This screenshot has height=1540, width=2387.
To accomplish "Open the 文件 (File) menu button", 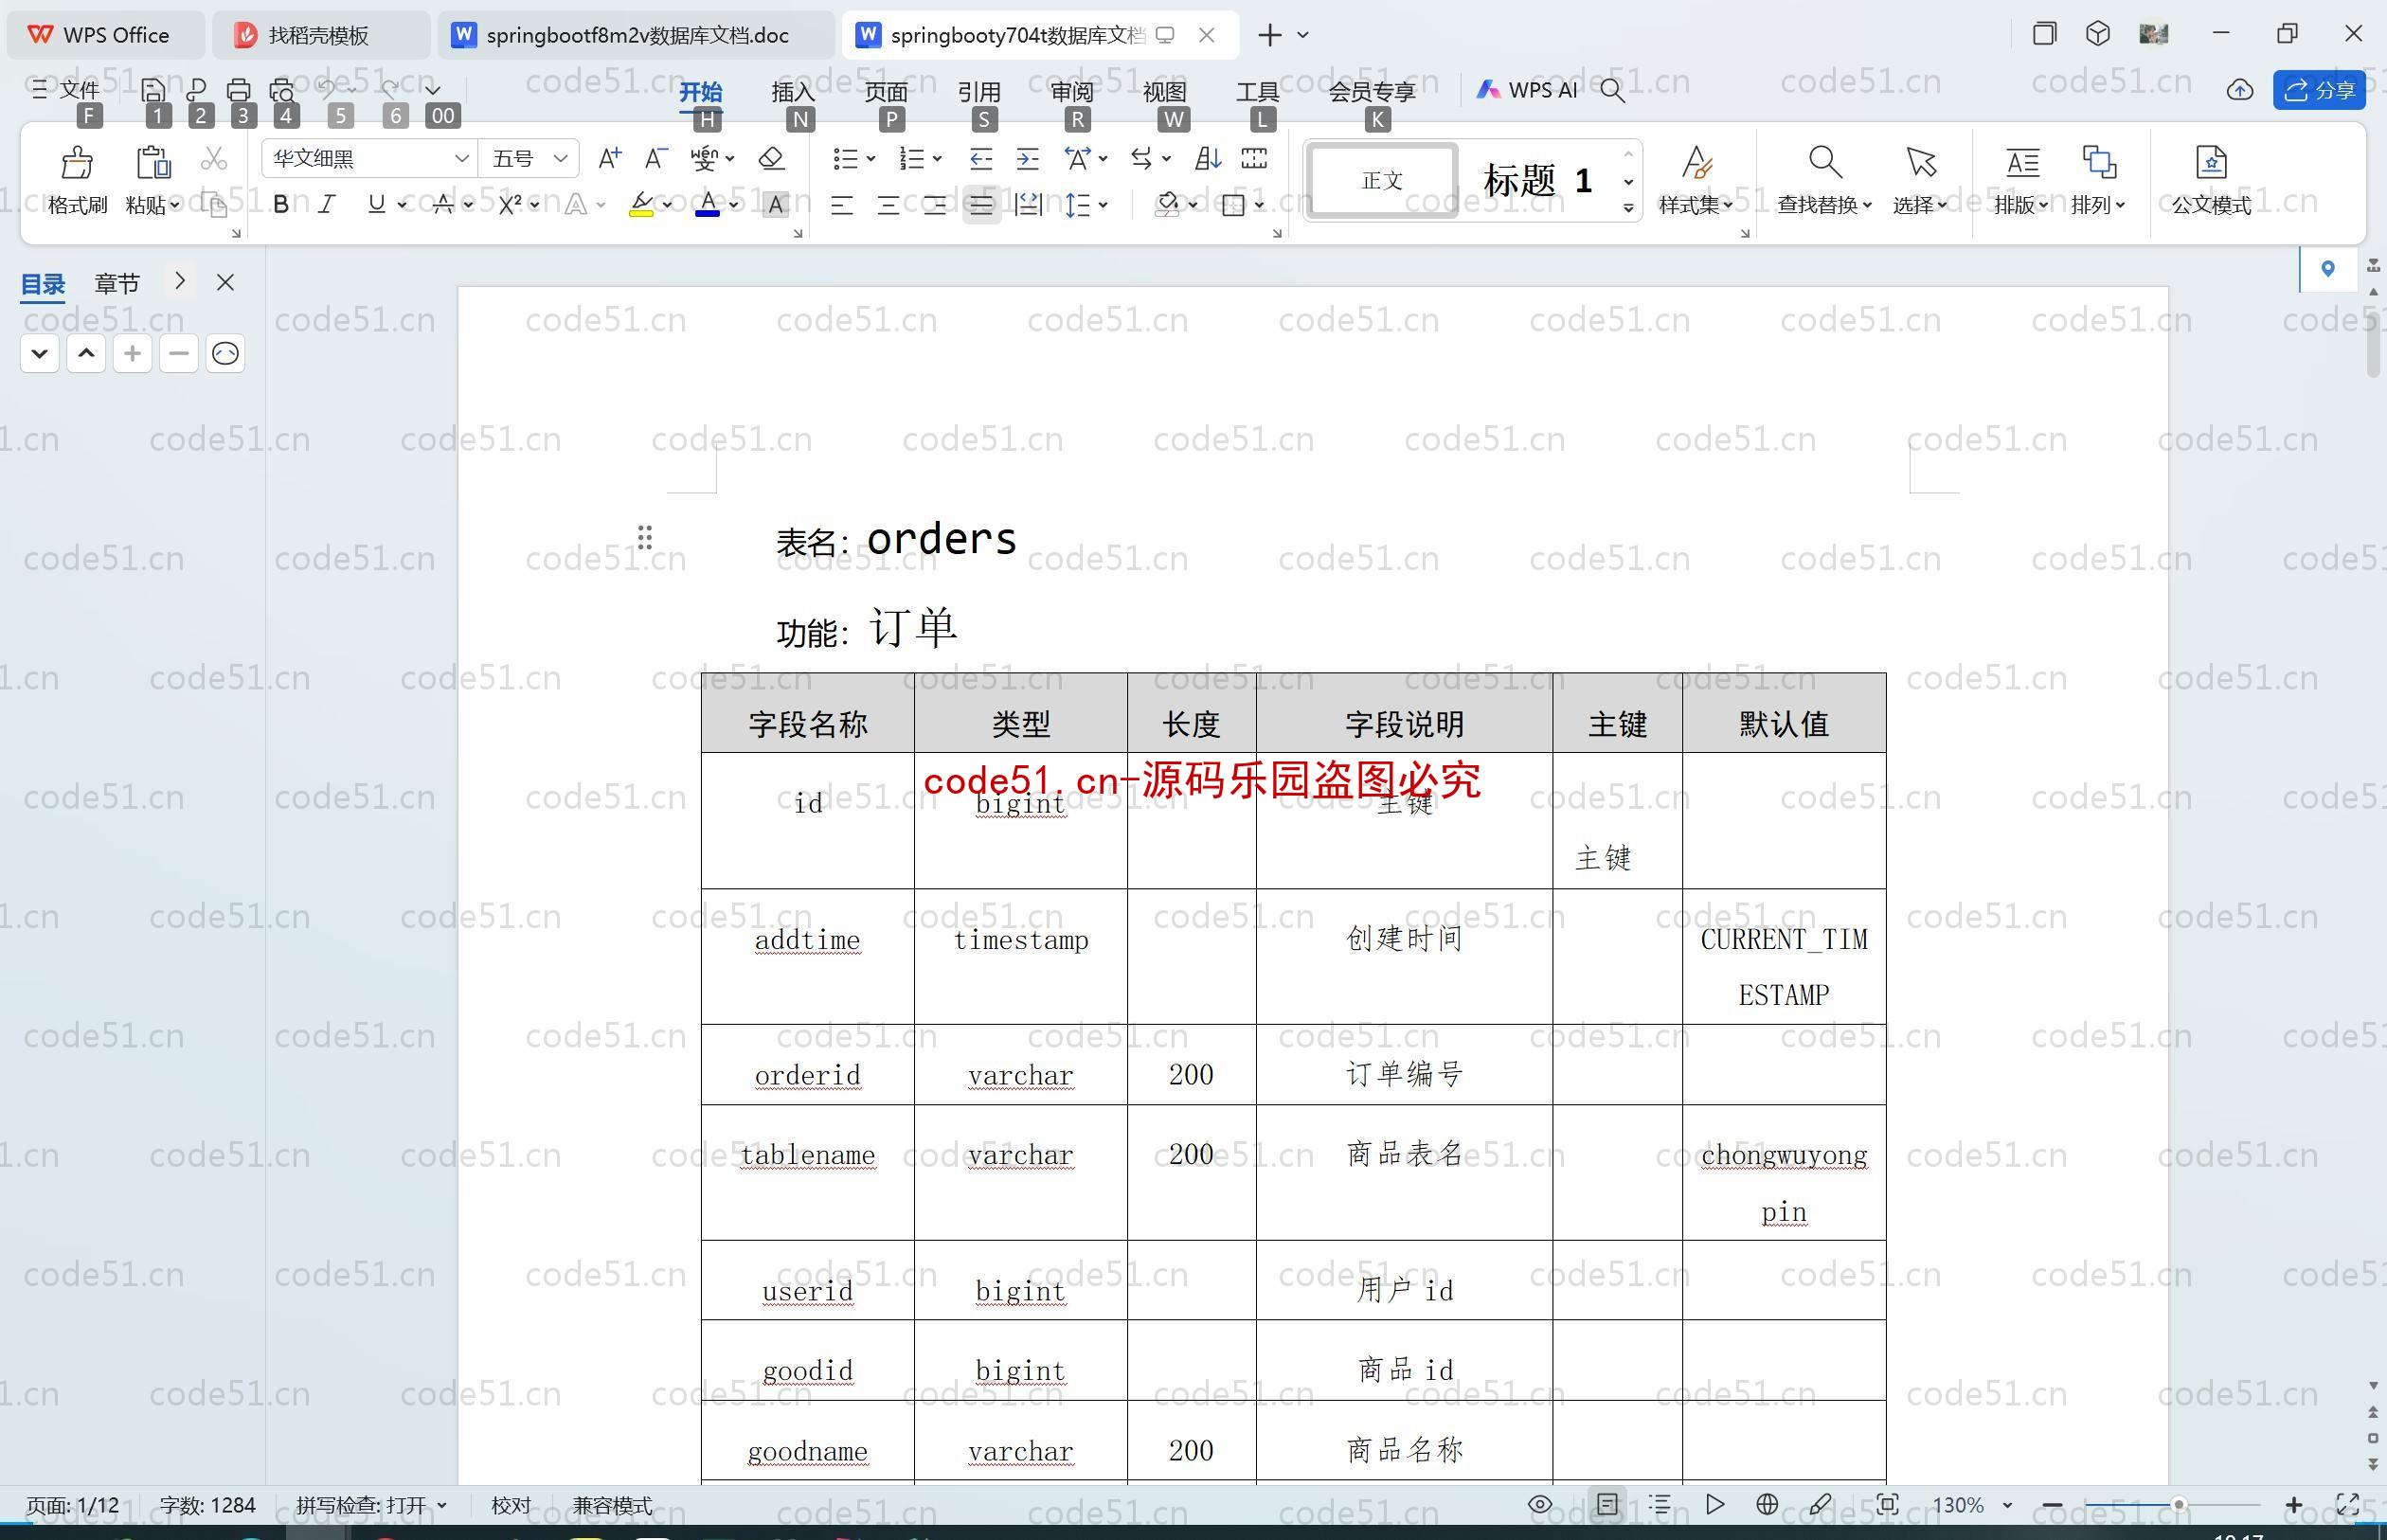I will click(x=65, y=90).
